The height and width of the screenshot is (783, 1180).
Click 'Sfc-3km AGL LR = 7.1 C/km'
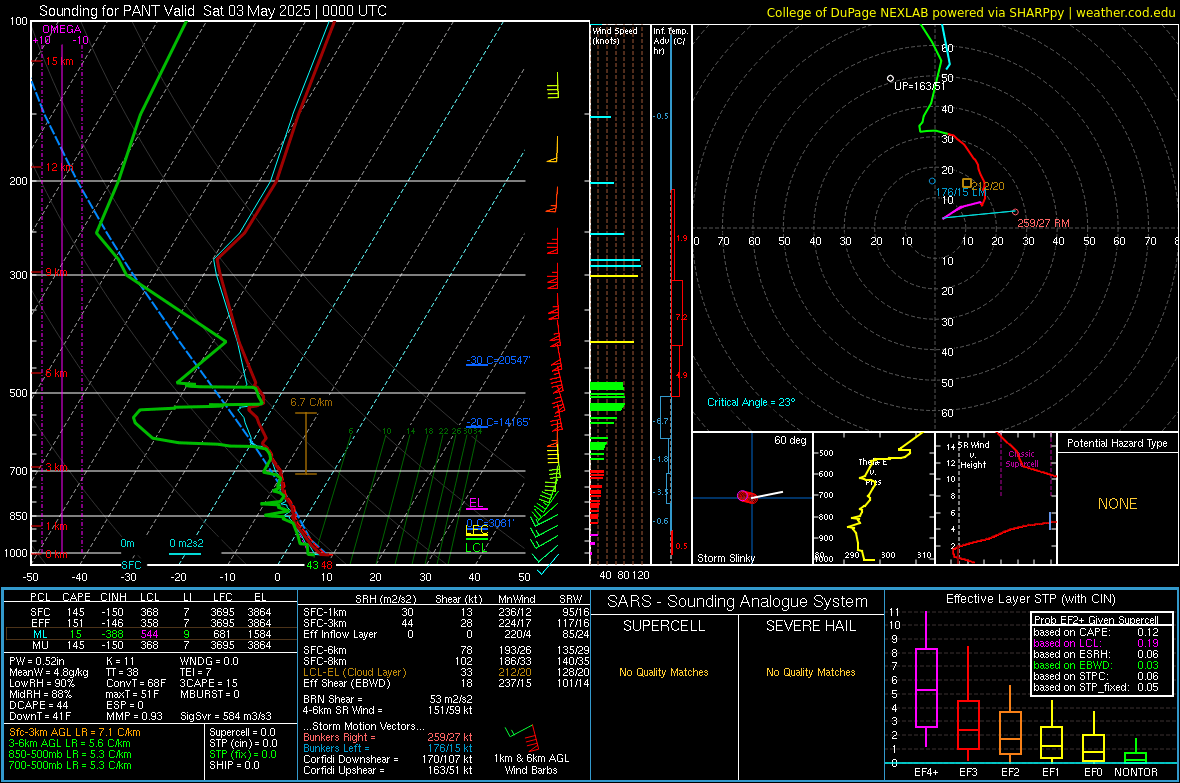click(x=75, y=732)
